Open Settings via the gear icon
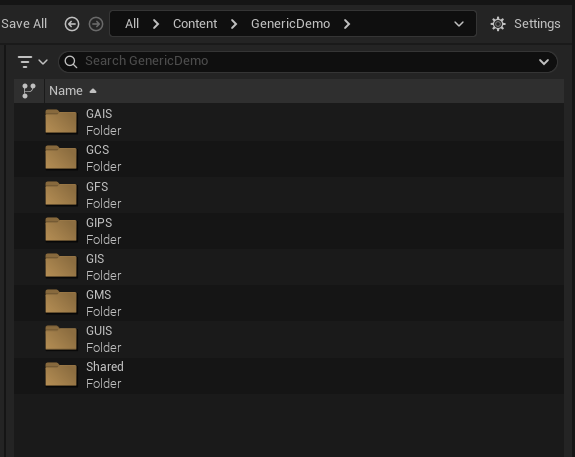Viewport: 575px width, 457px height. click(x=498, y=24)
